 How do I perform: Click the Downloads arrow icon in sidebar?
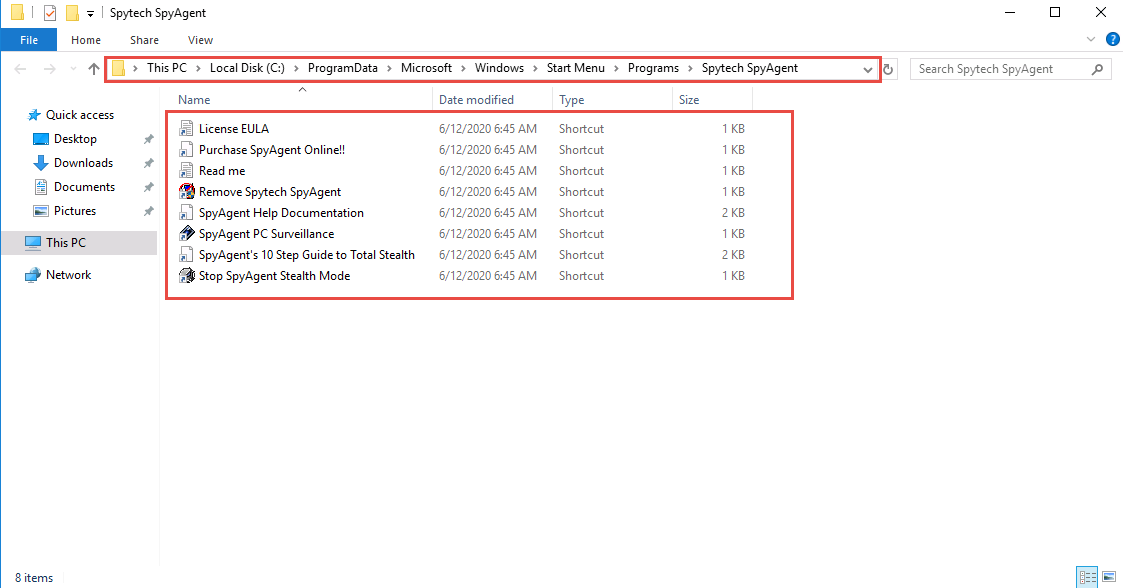[42, 163]
